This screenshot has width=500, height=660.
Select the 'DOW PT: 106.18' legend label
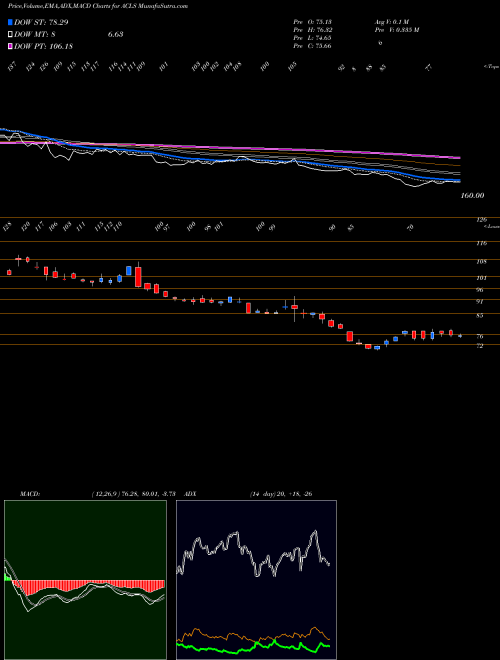tap(43, 46)
